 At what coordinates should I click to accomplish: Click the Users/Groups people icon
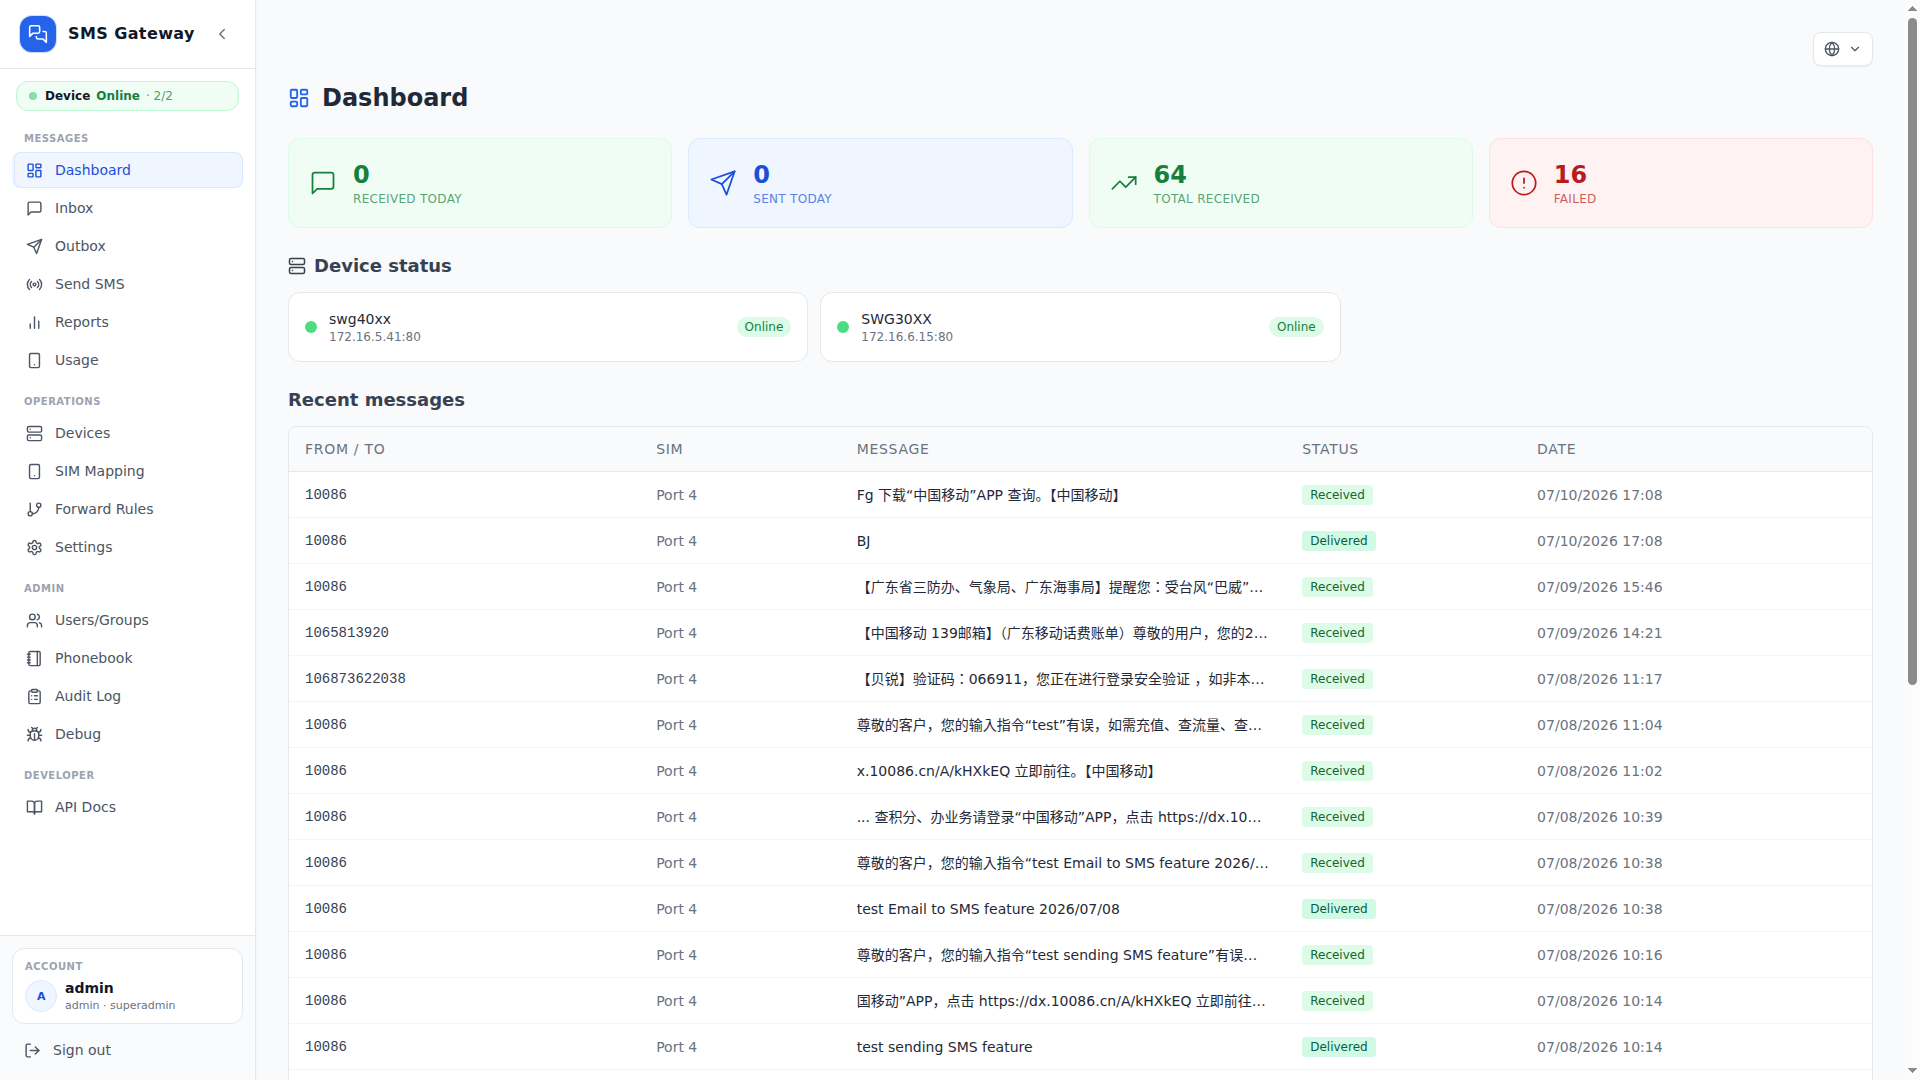coord(35,620)
